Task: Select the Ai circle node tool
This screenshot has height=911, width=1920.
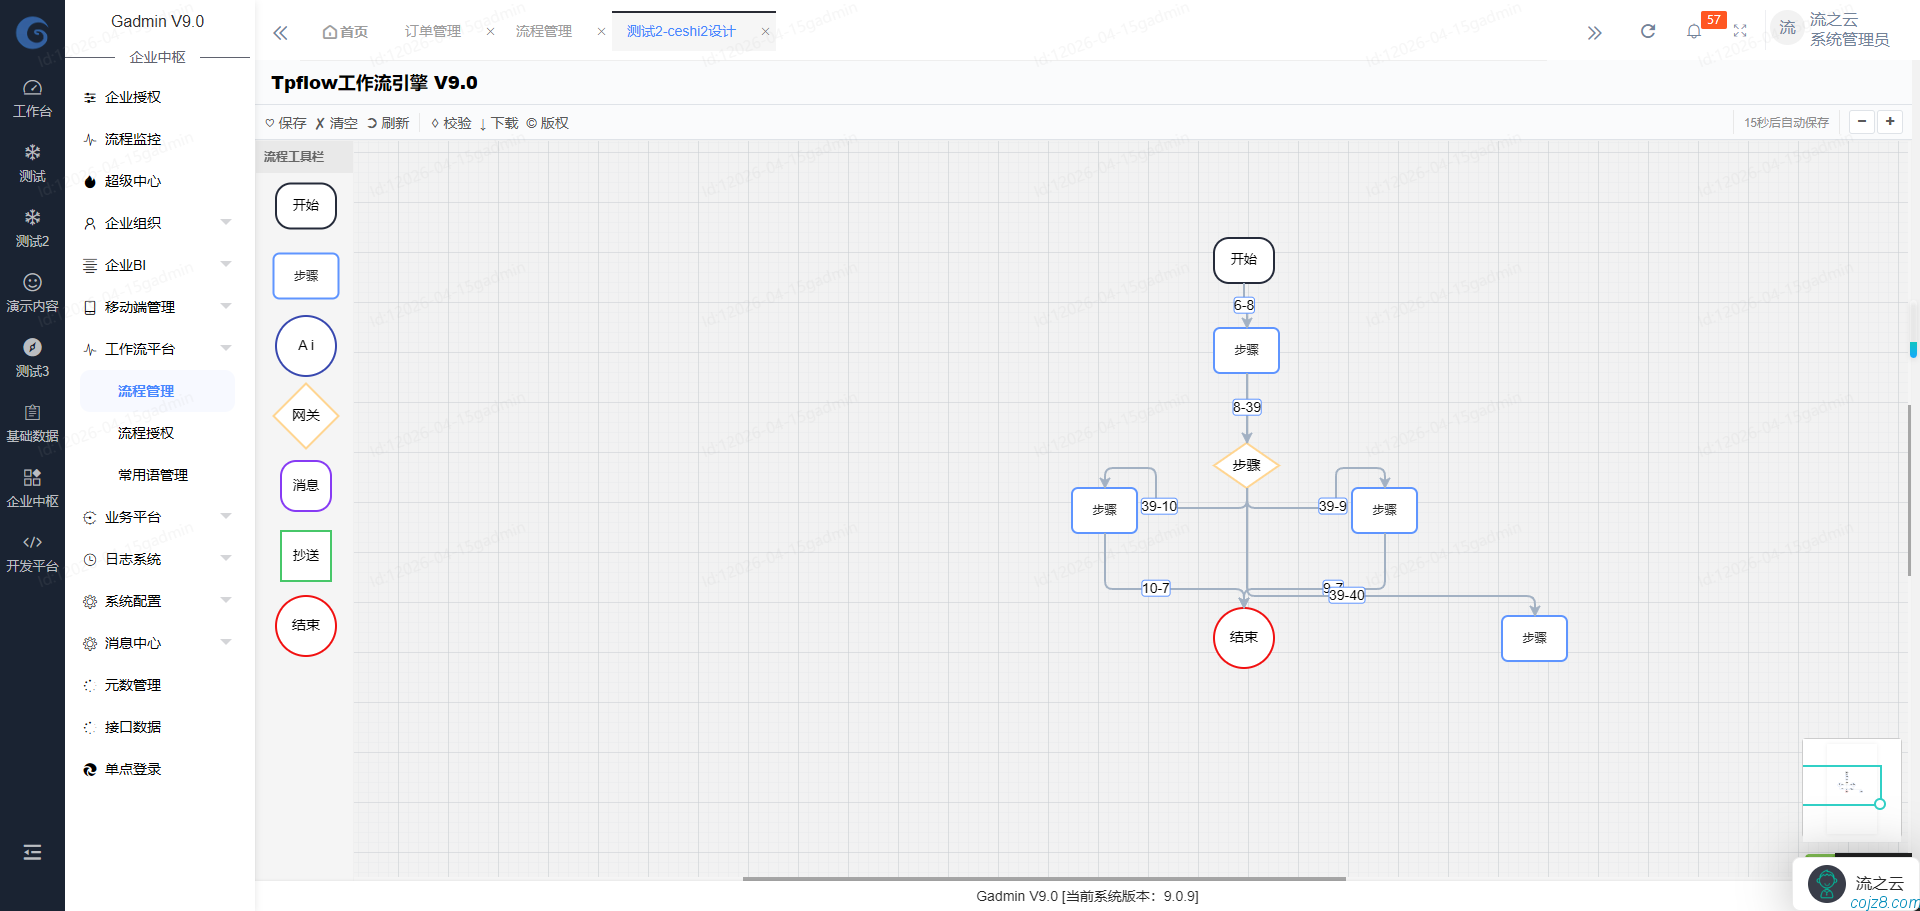Action: pos(305,346)
